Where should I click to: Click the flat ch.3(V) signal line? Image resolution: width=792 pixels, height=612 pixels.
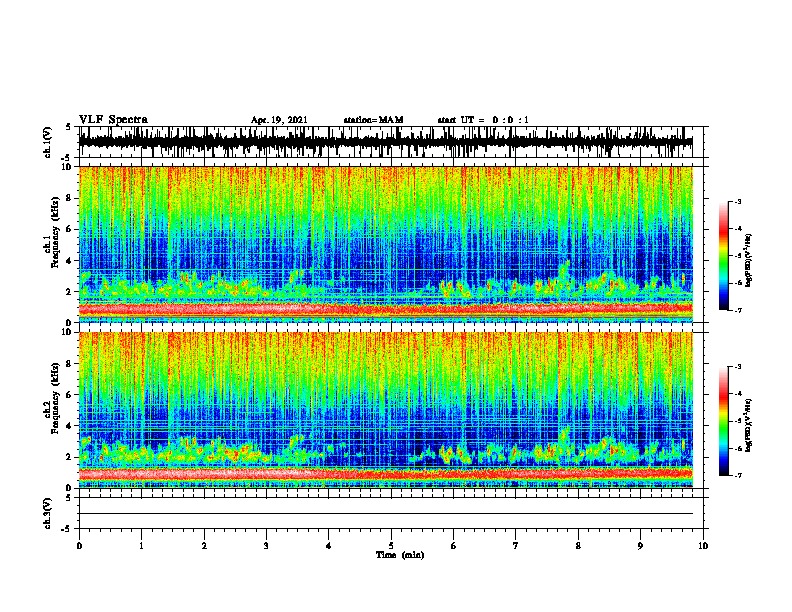point(386,514)
